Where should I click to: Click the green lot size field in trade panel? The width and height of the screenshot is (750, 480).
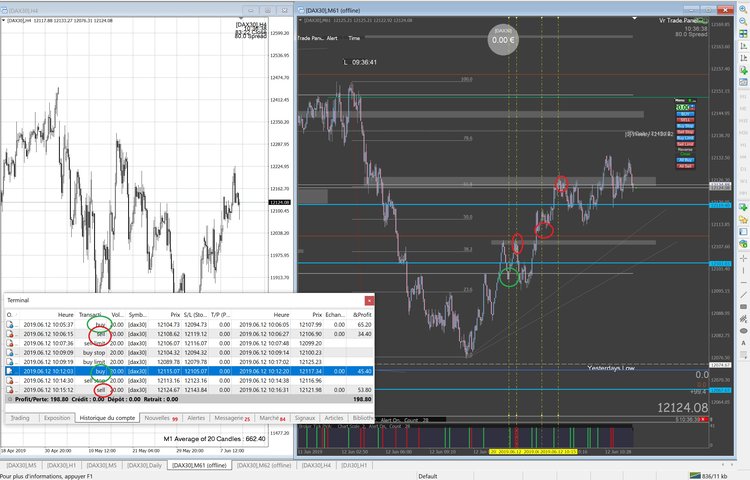[684, 107]
